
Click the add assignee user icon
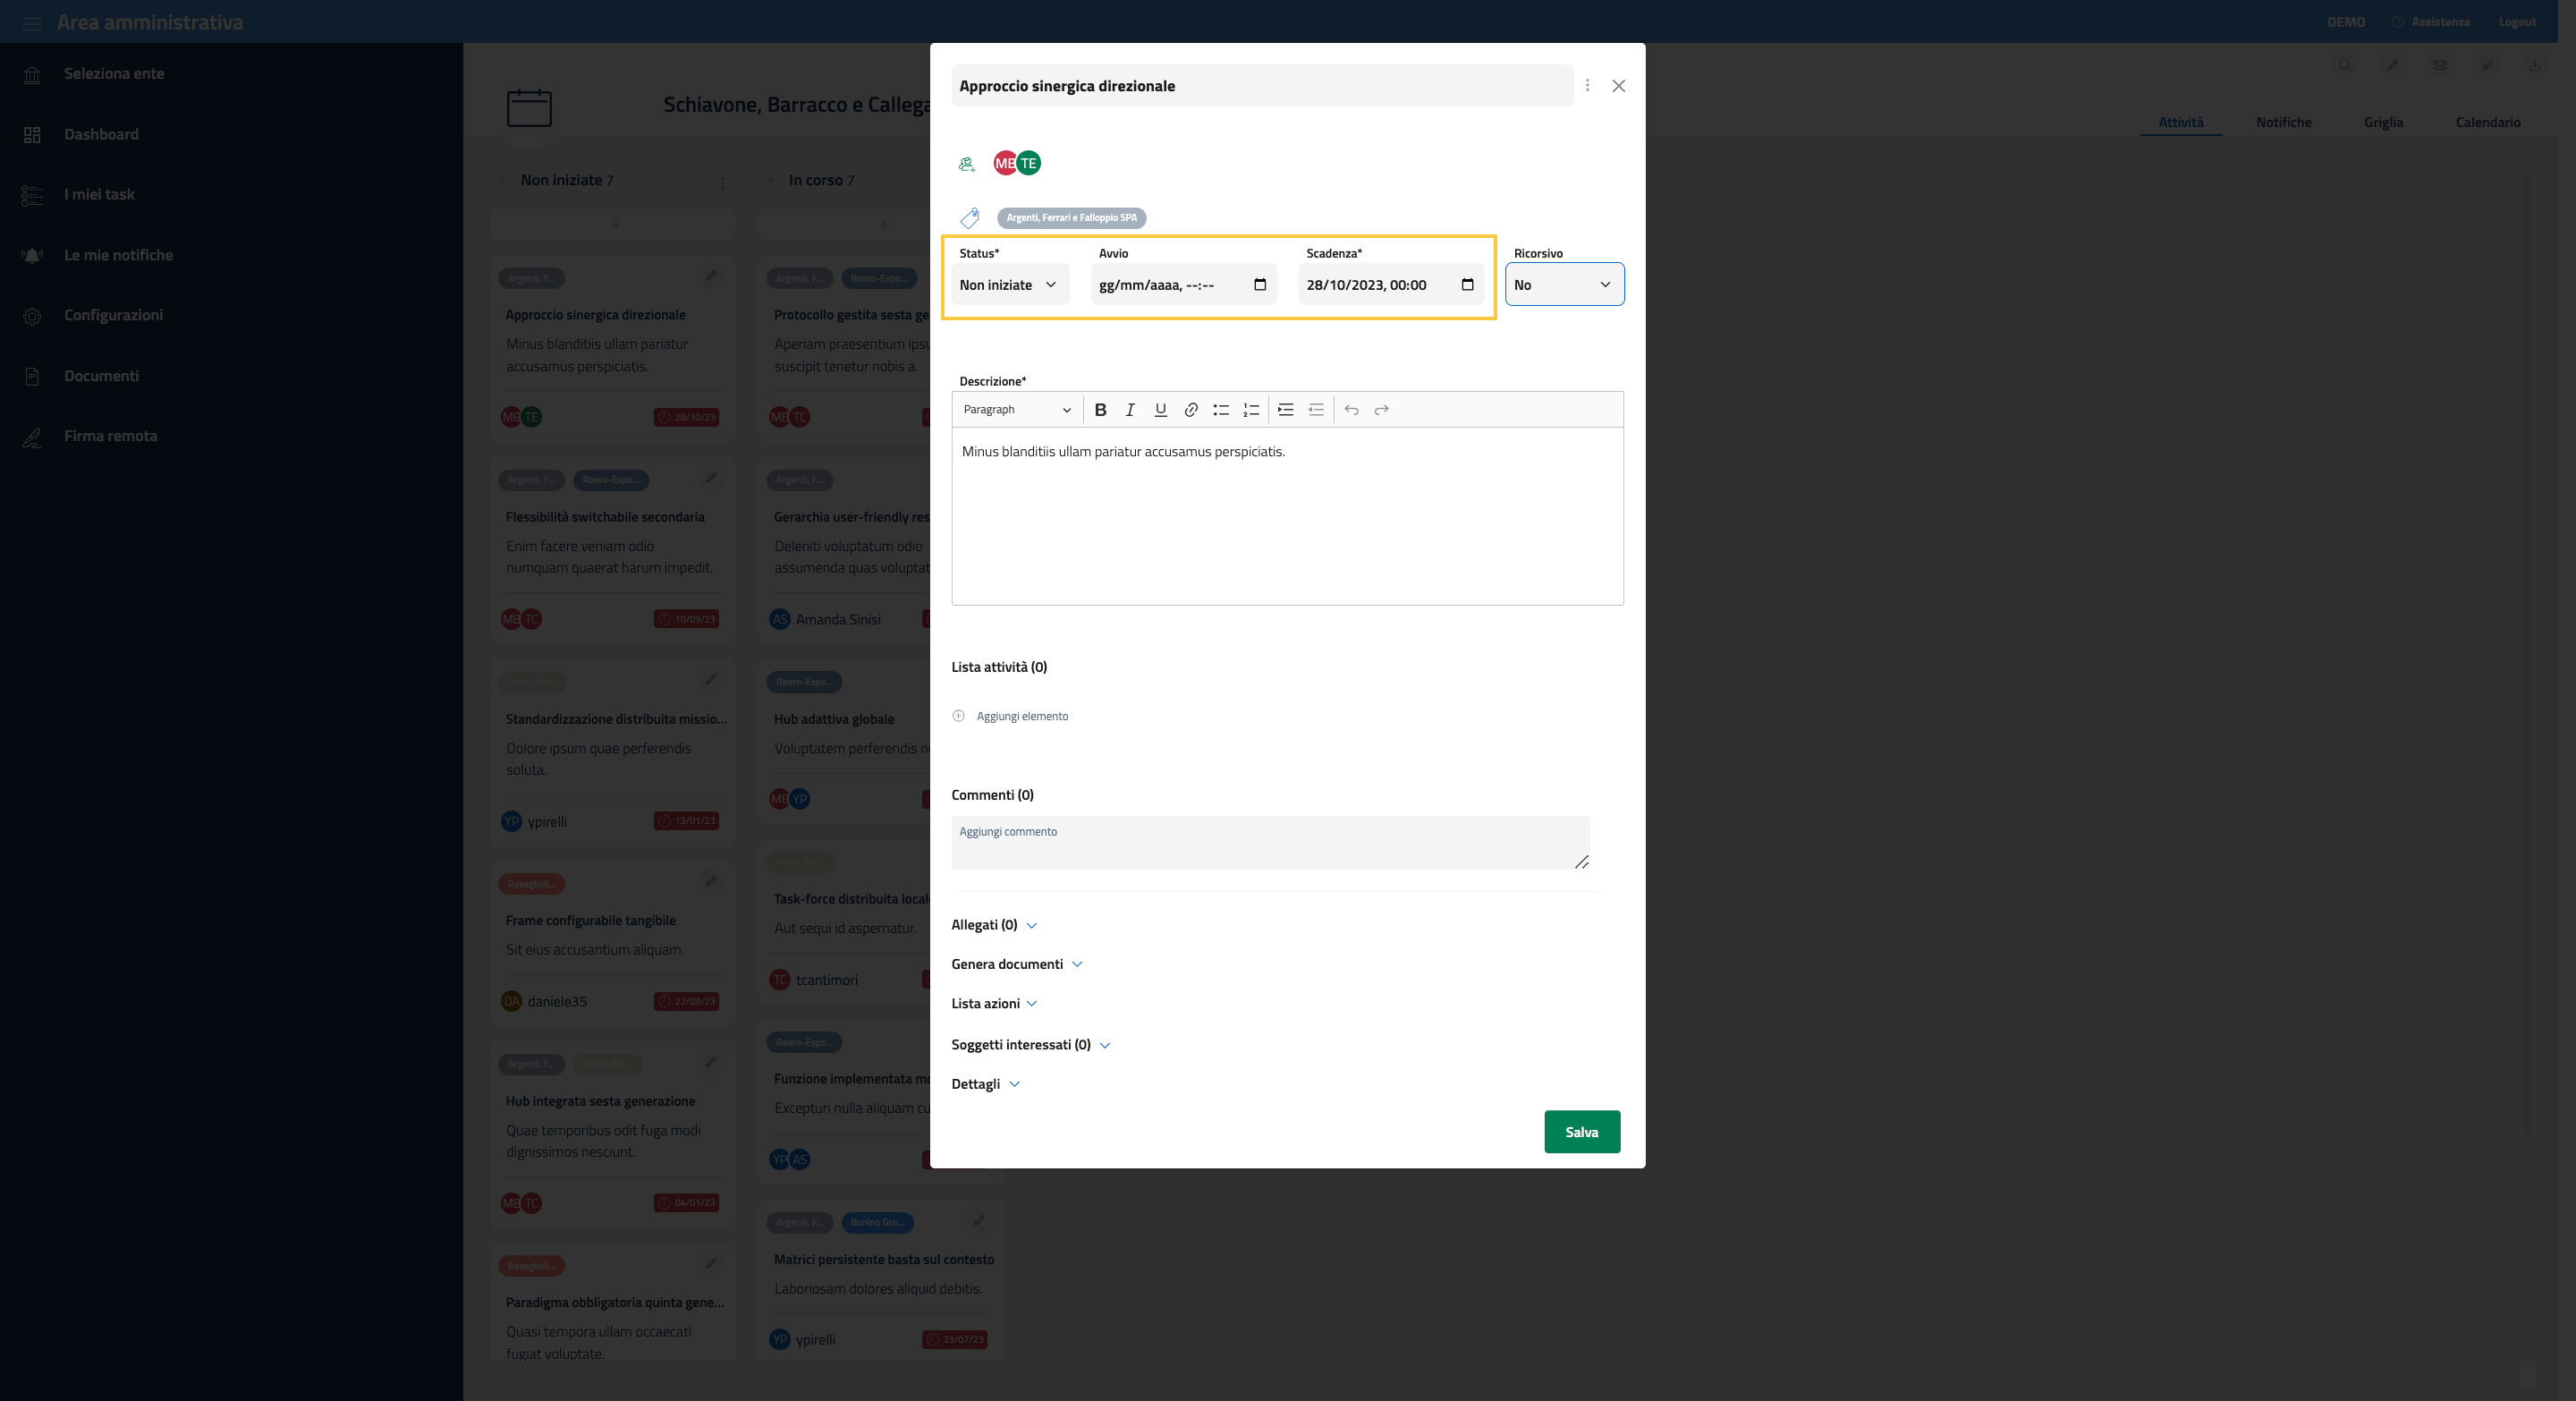coord(966,164)
